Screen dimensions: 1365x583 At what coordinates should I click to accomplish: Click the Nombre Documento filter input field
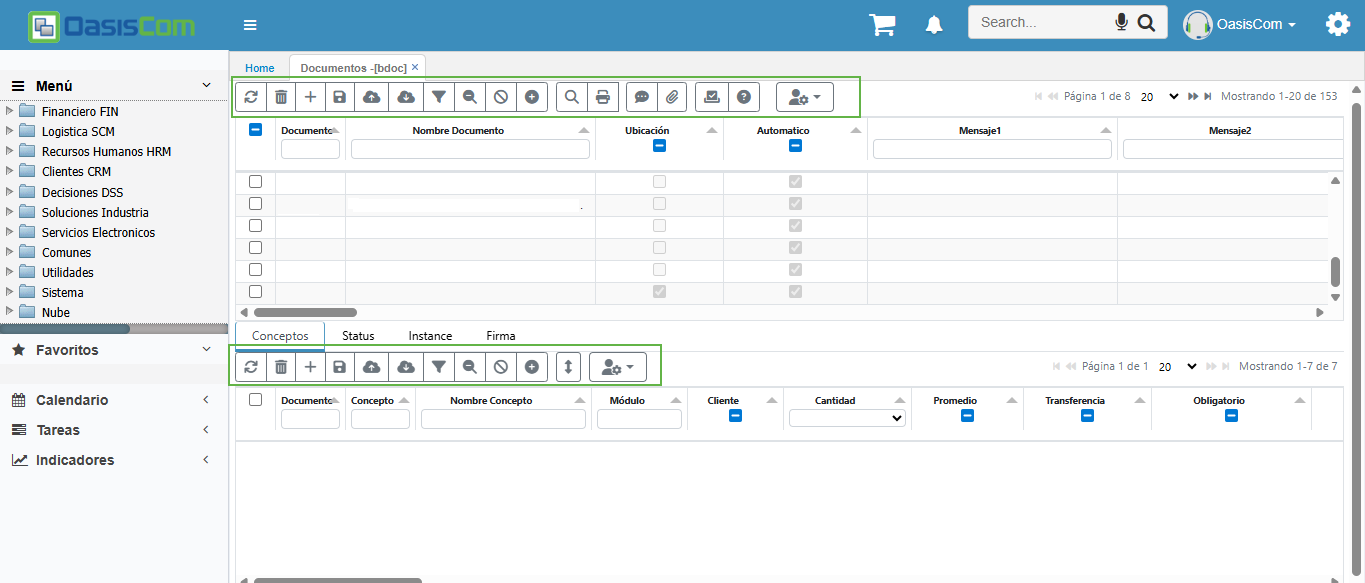pyautogui.click(x=470, y=149)
